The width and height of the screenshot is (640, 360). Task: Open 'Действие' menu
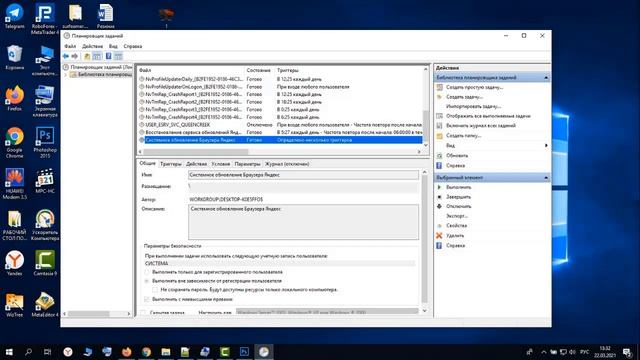[92, 46]
